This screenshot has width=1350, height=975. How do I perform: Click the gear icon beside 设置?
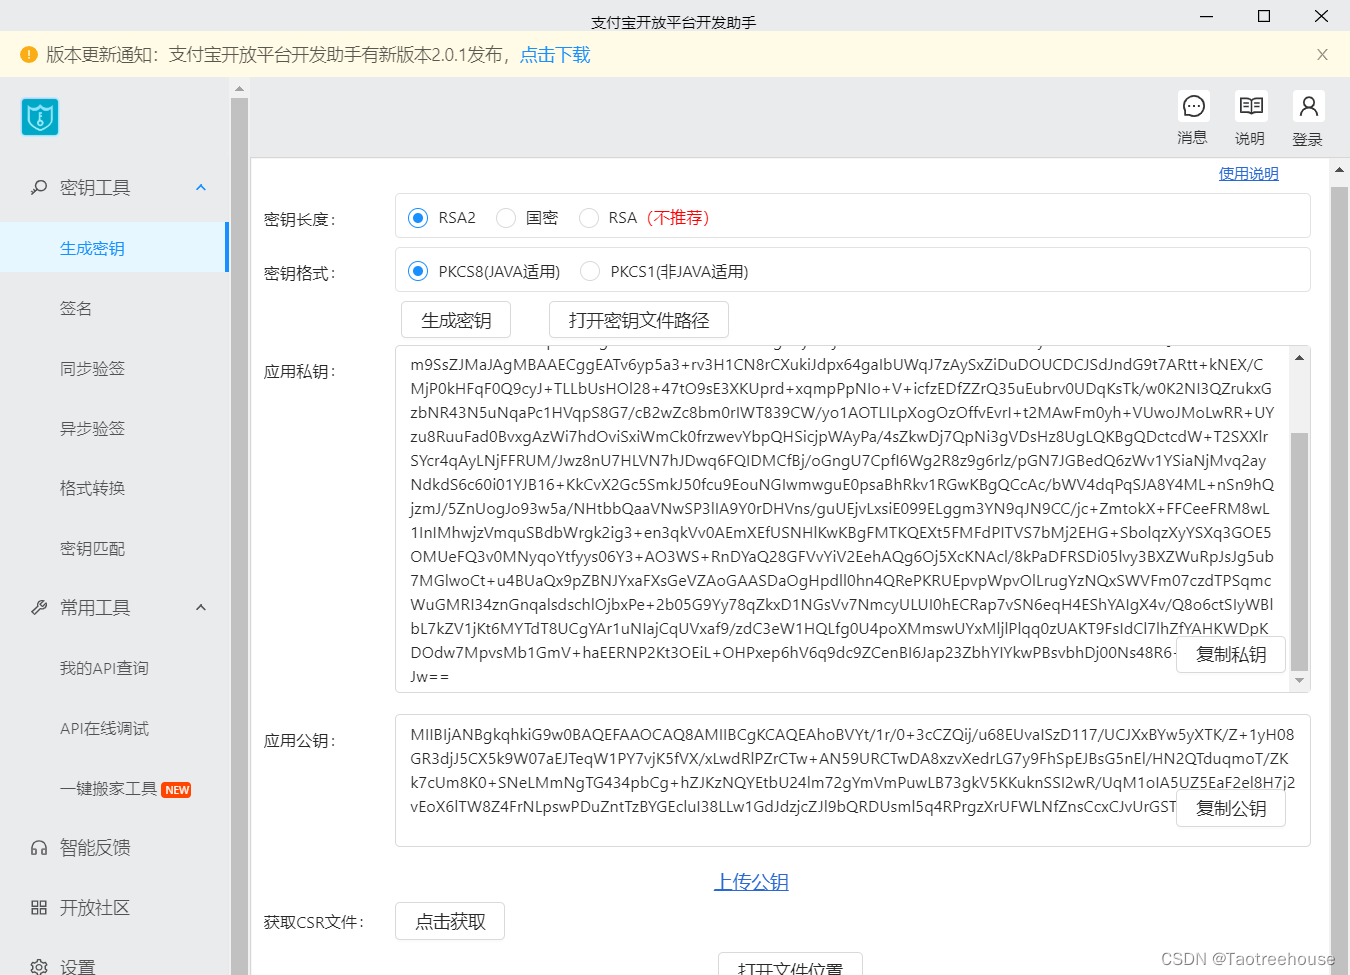click(x=39, y=967)
